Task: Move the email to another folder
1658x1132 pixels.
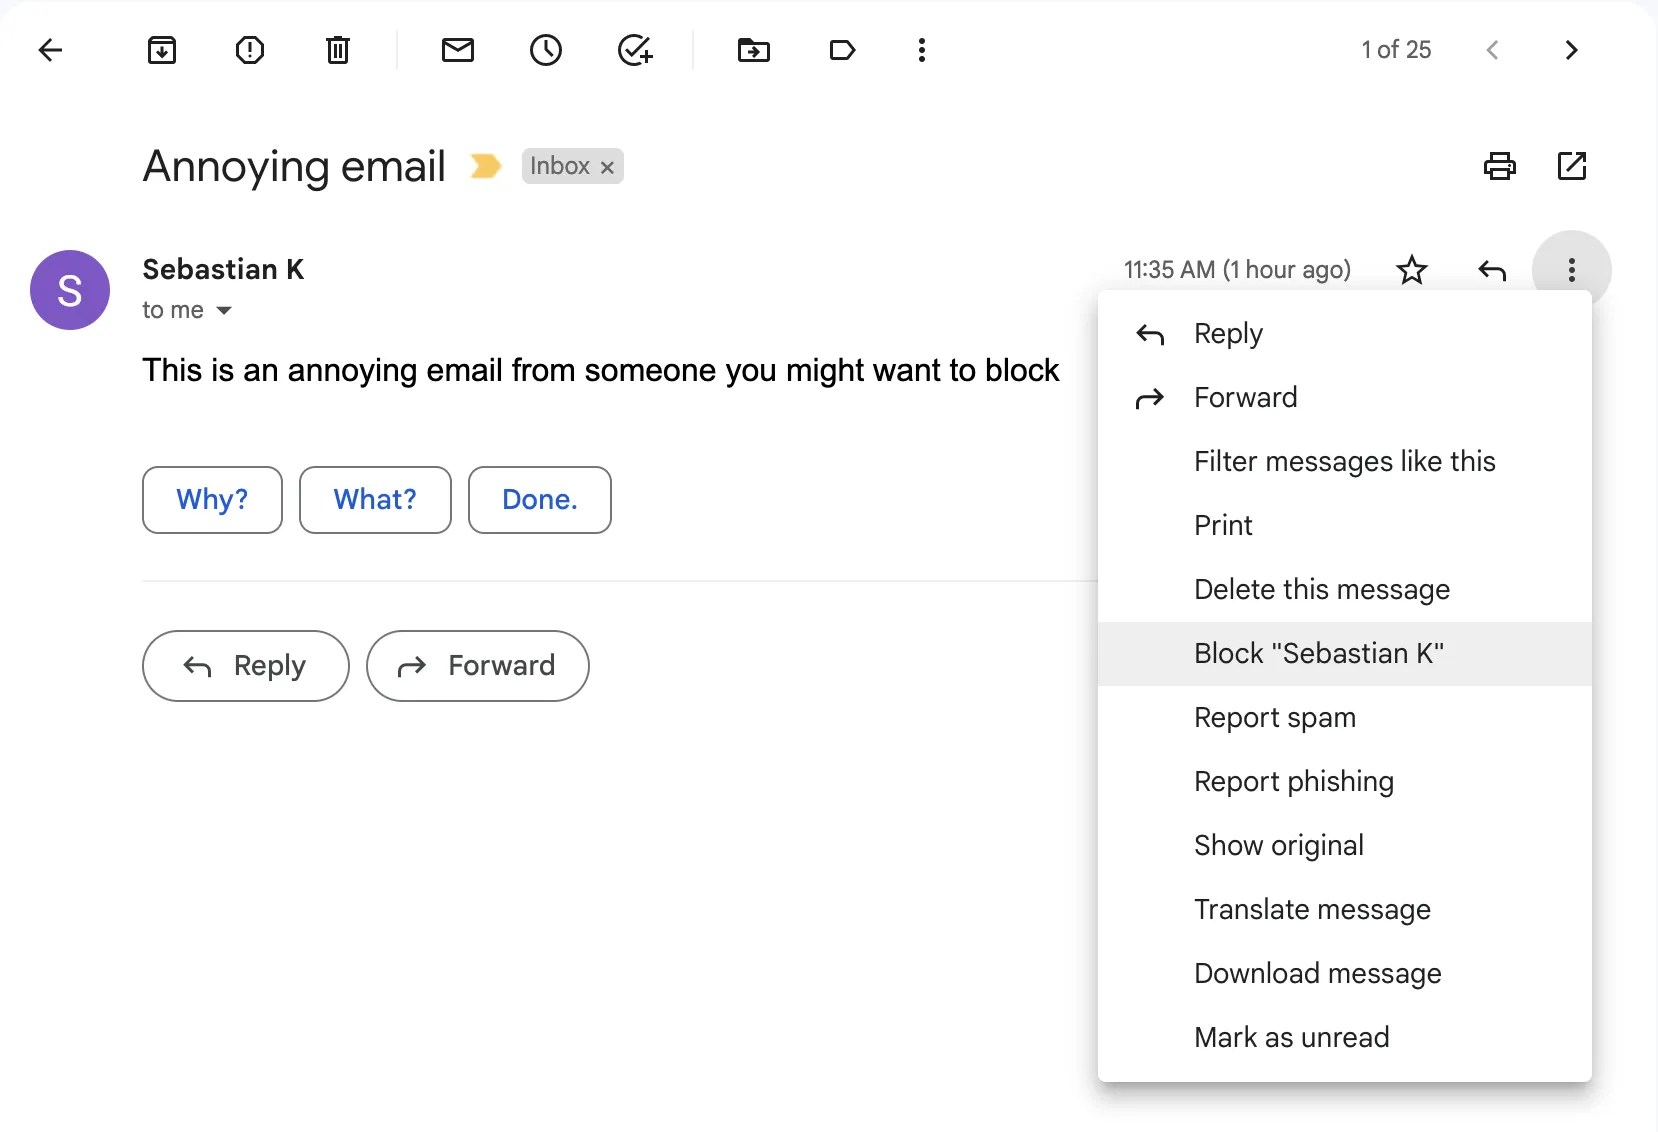Action: [x=754, y=50]
